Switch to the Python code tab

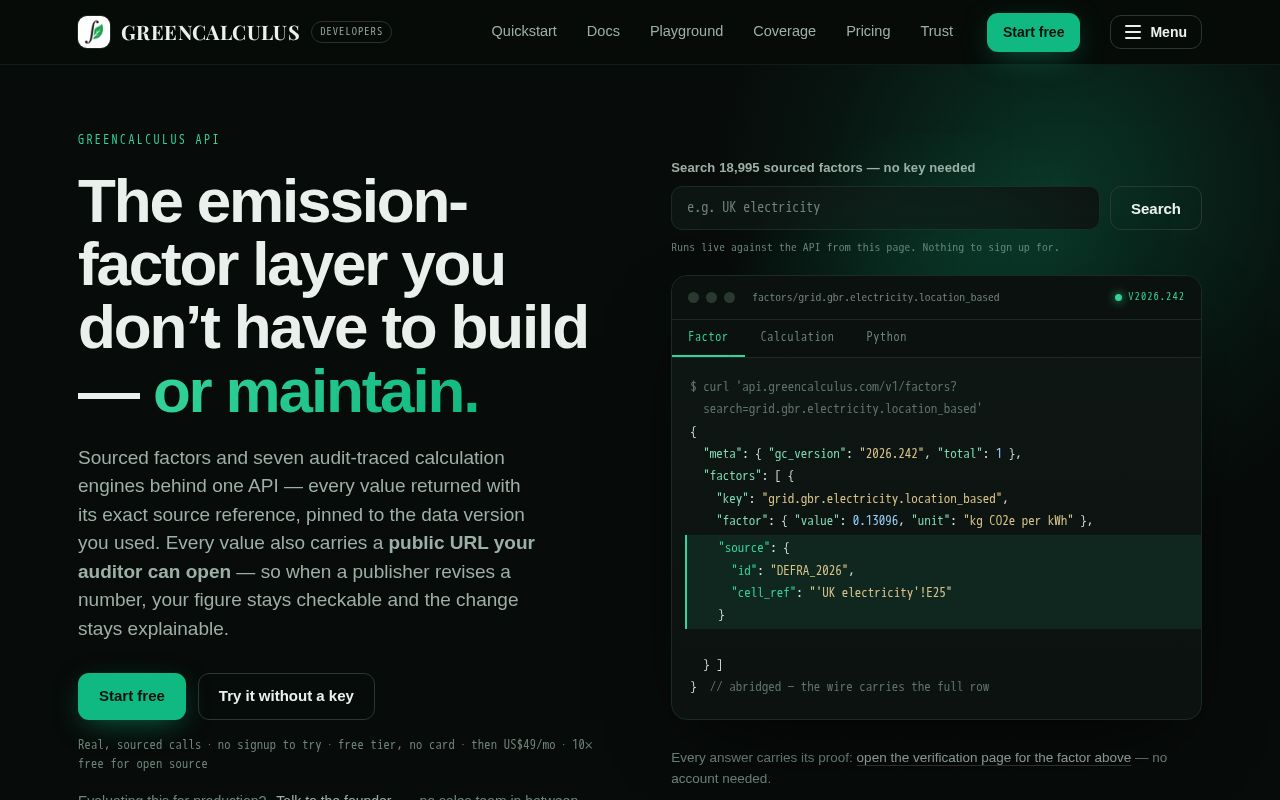click(x=886, y=337)
